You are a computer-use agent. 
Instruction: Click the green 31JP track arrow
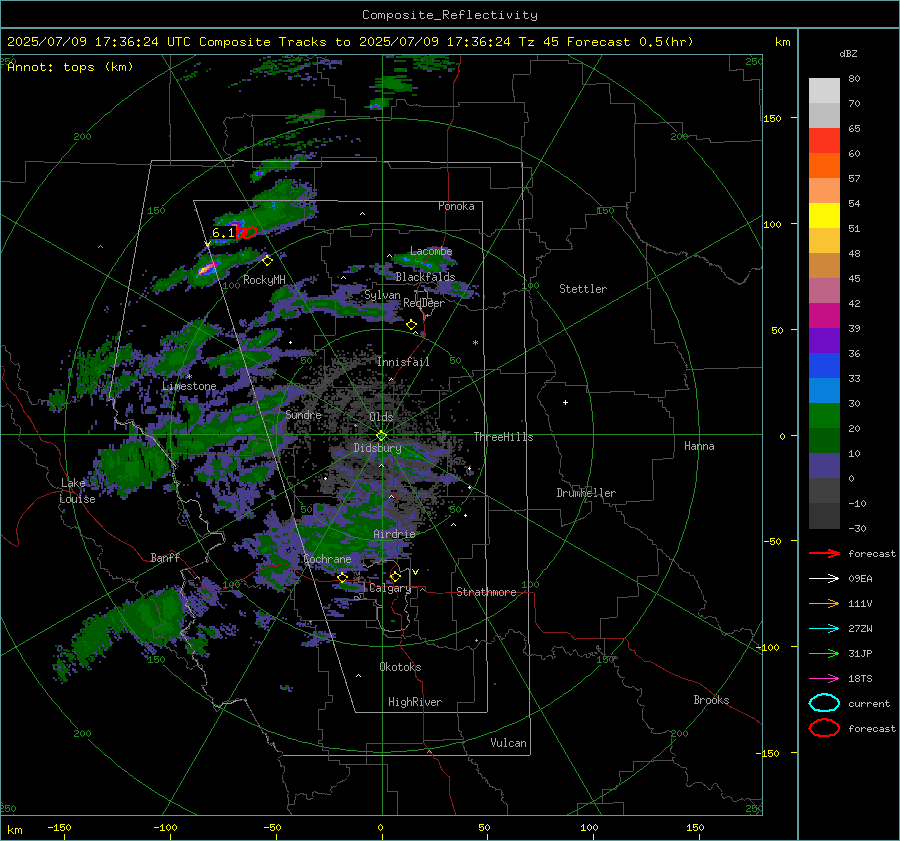point(824,653)
